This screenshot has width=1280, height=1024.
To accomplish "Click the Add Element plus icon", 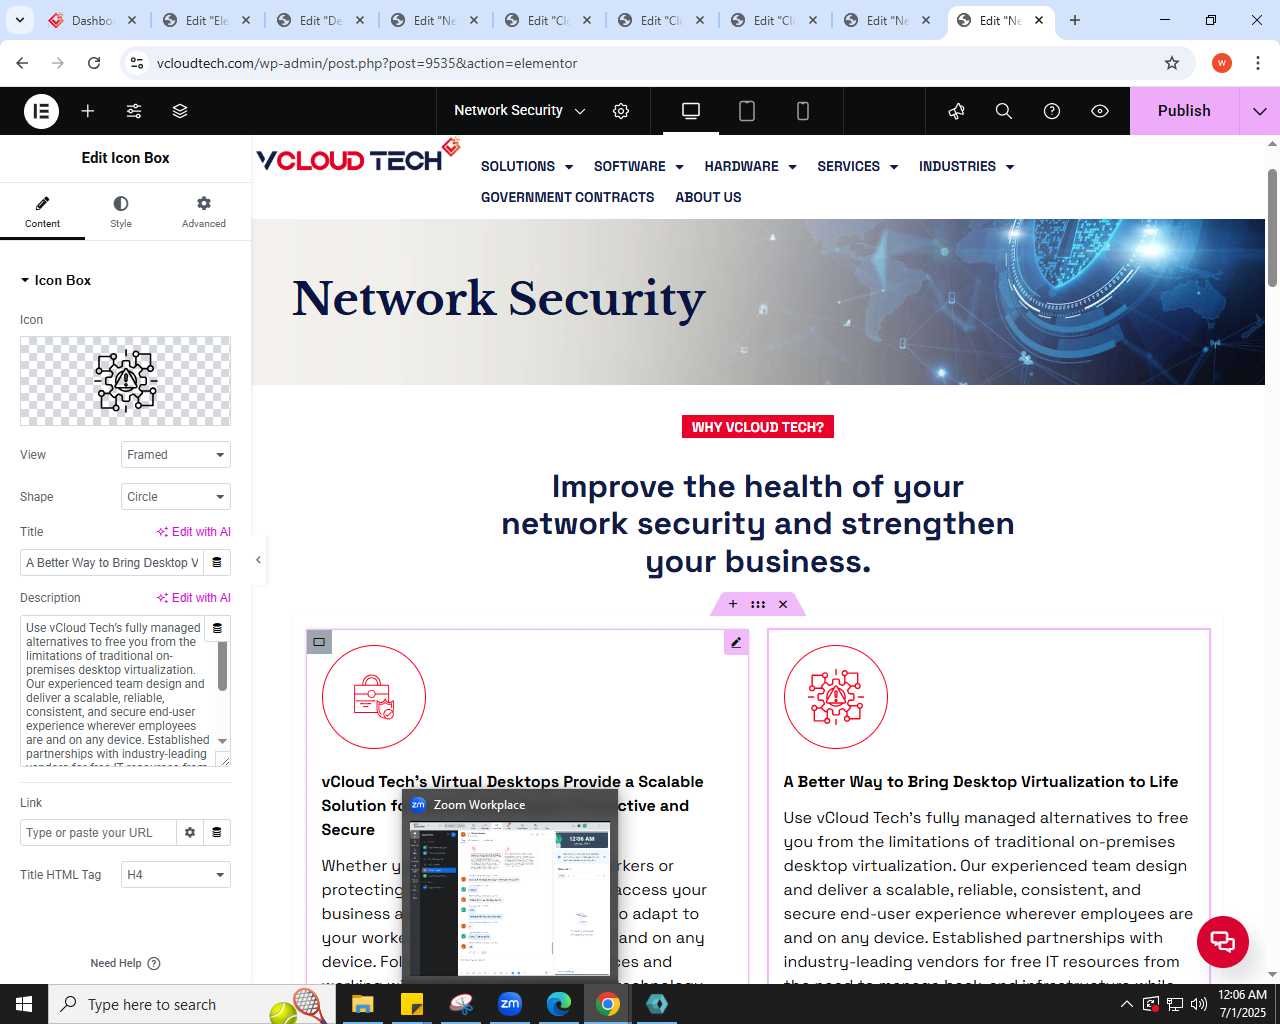I will (88, 111).
